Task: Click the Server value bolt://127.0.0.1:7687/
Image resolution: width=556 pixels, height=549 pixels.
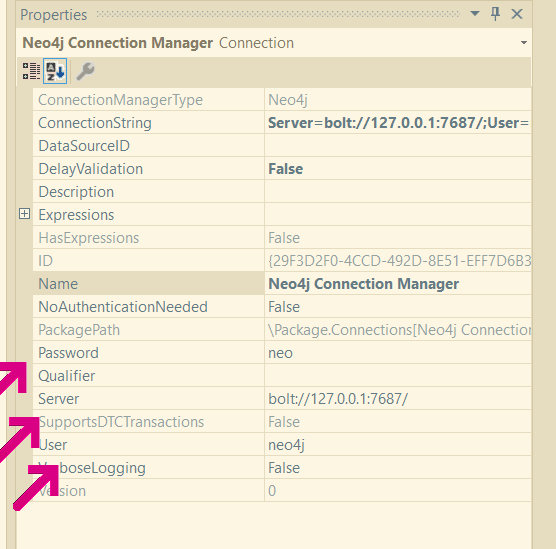Action: [x=338, y=399]
